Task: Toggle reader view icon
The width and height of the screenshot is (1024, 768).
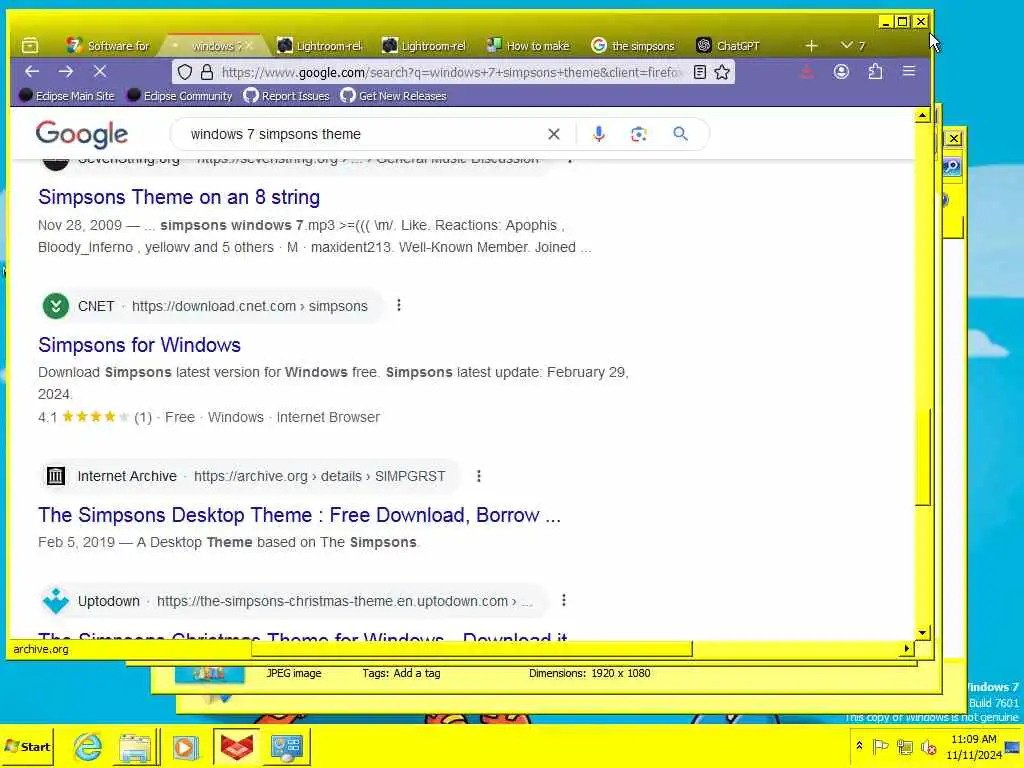Action: [699, 72]
